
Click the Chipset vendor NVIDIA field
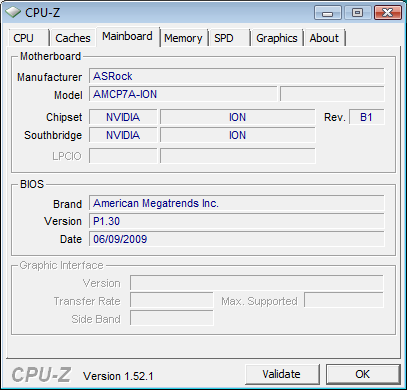(123, 117)
